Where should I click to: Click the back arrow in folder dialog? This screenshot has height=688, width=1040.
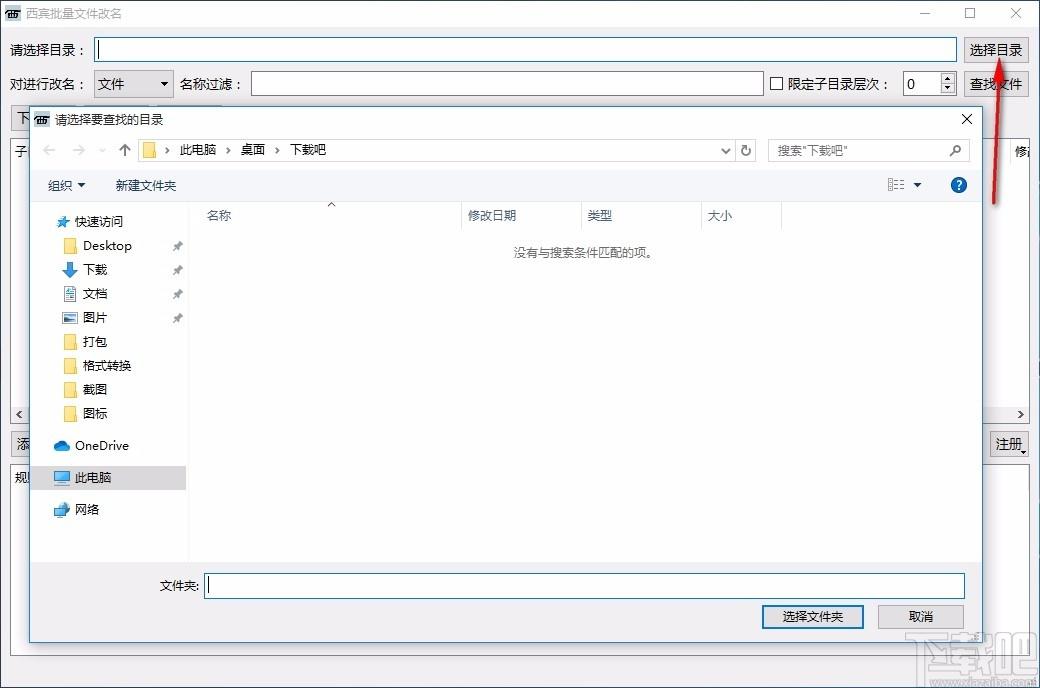point(49,151)
